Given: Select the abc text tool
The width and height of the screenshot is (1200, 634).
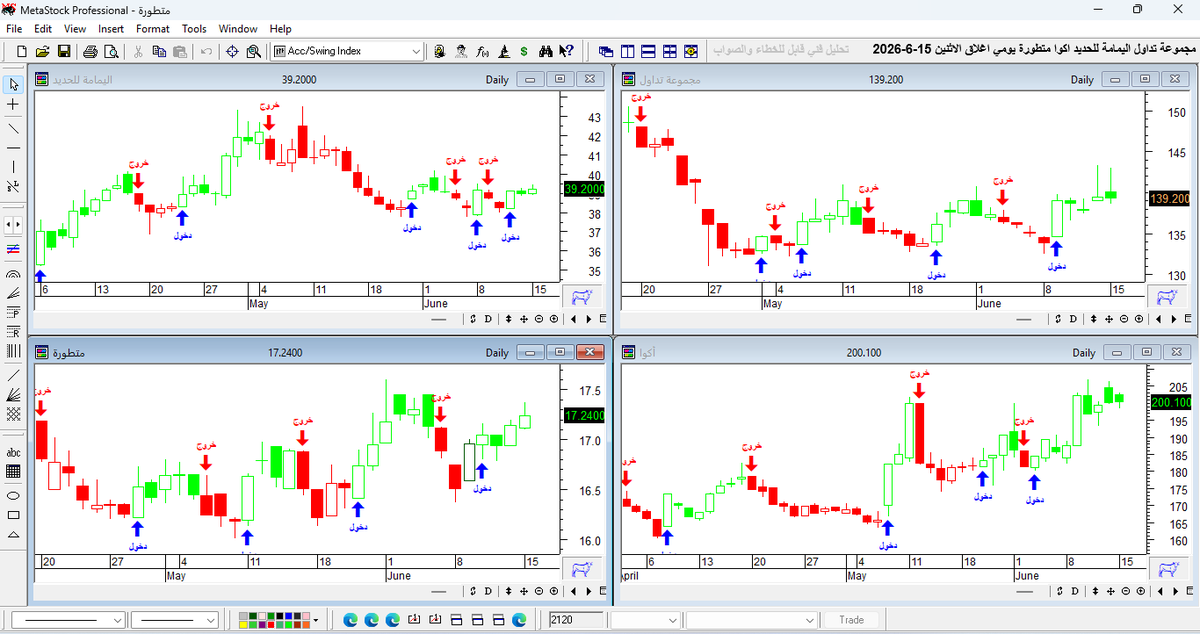Looking at the screenshot, I should pos(13,452).
